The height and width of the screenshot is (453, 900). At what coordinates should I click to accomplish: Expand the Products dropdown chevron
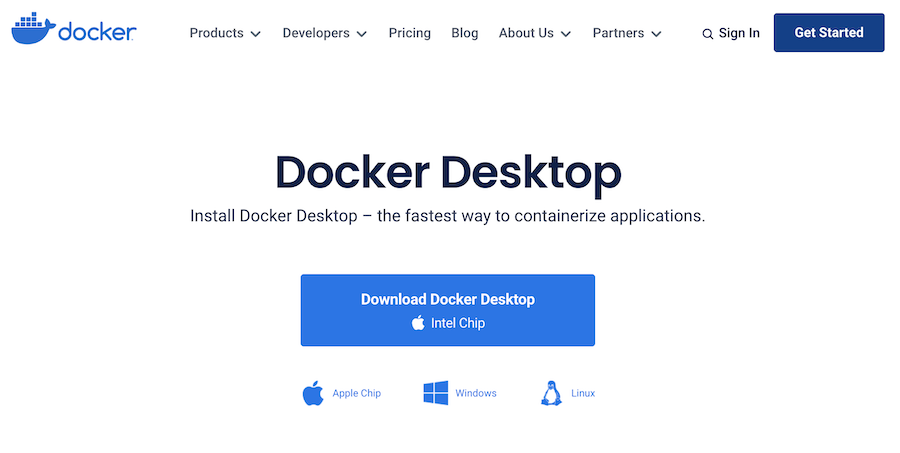click(x=255, y=34)
